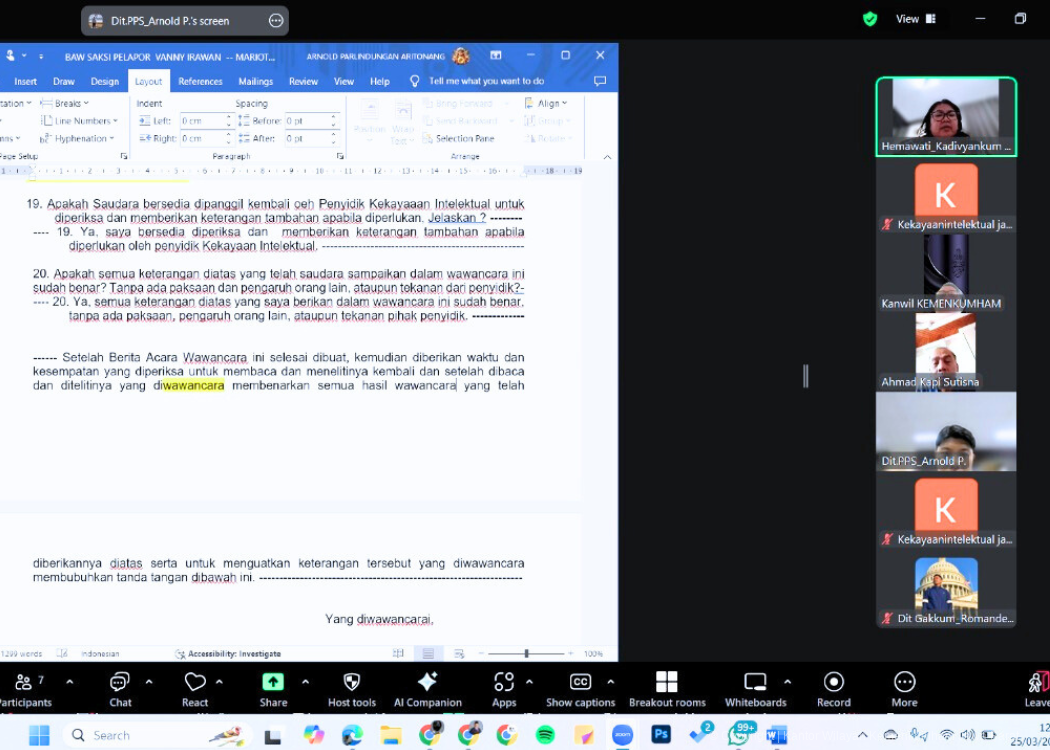The width and height of the screenshot is (1050, 750).
Task: Start Zoom meeting Record
Action: [x=834, y=682]
